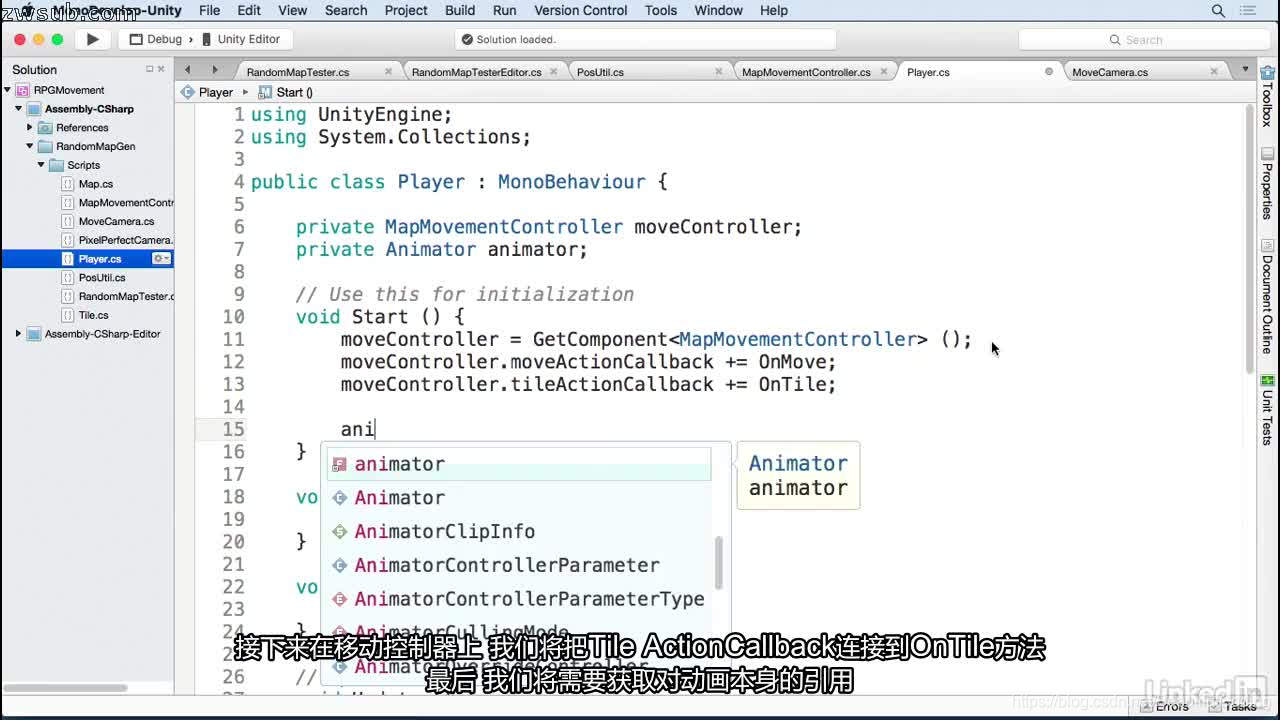Viewport: 1280px width, 720px height.
Task: Navigate forward with the right arrow
Action: (214, 69)
